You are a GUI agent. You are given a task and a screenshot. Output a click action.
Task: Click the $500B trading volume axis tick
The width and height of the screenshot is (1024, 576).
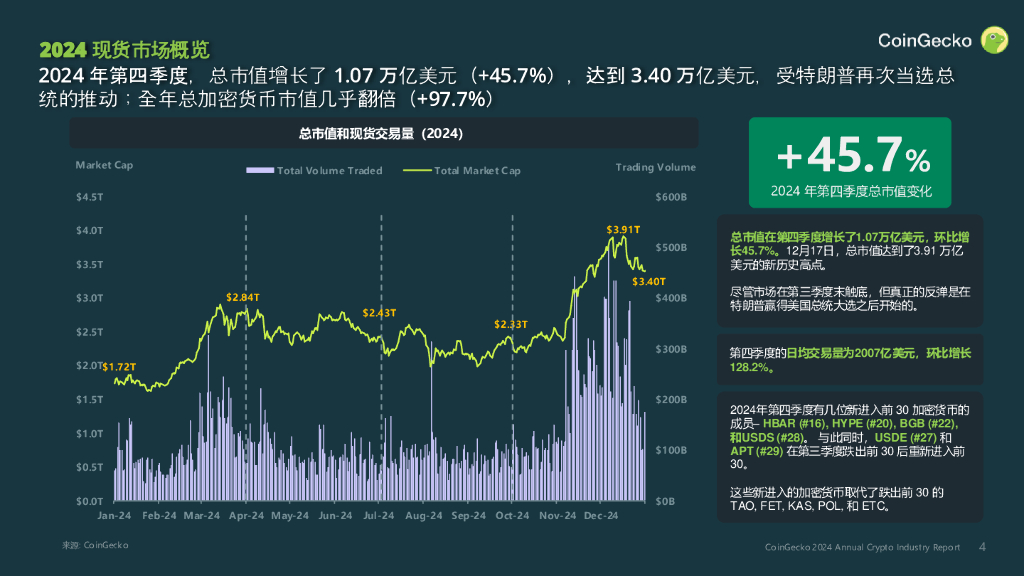tap(671, 248)
